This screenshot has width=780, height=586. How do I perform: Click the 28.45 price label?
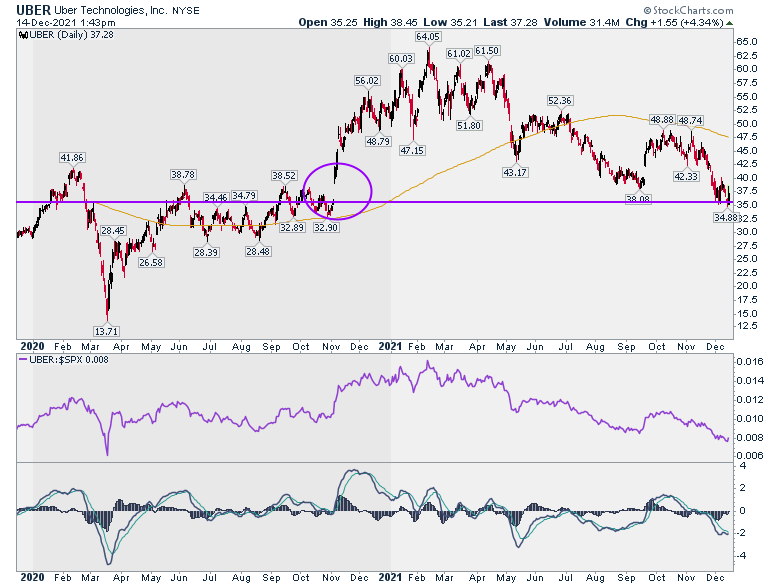[113, 230]
